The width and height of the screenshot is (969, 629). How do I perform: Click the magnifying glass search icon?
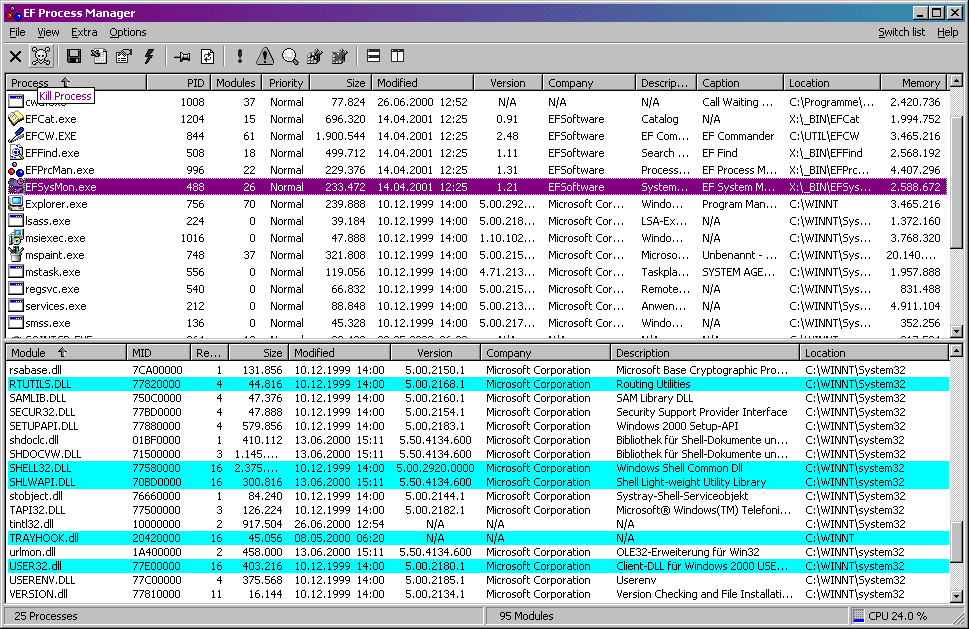290,57
